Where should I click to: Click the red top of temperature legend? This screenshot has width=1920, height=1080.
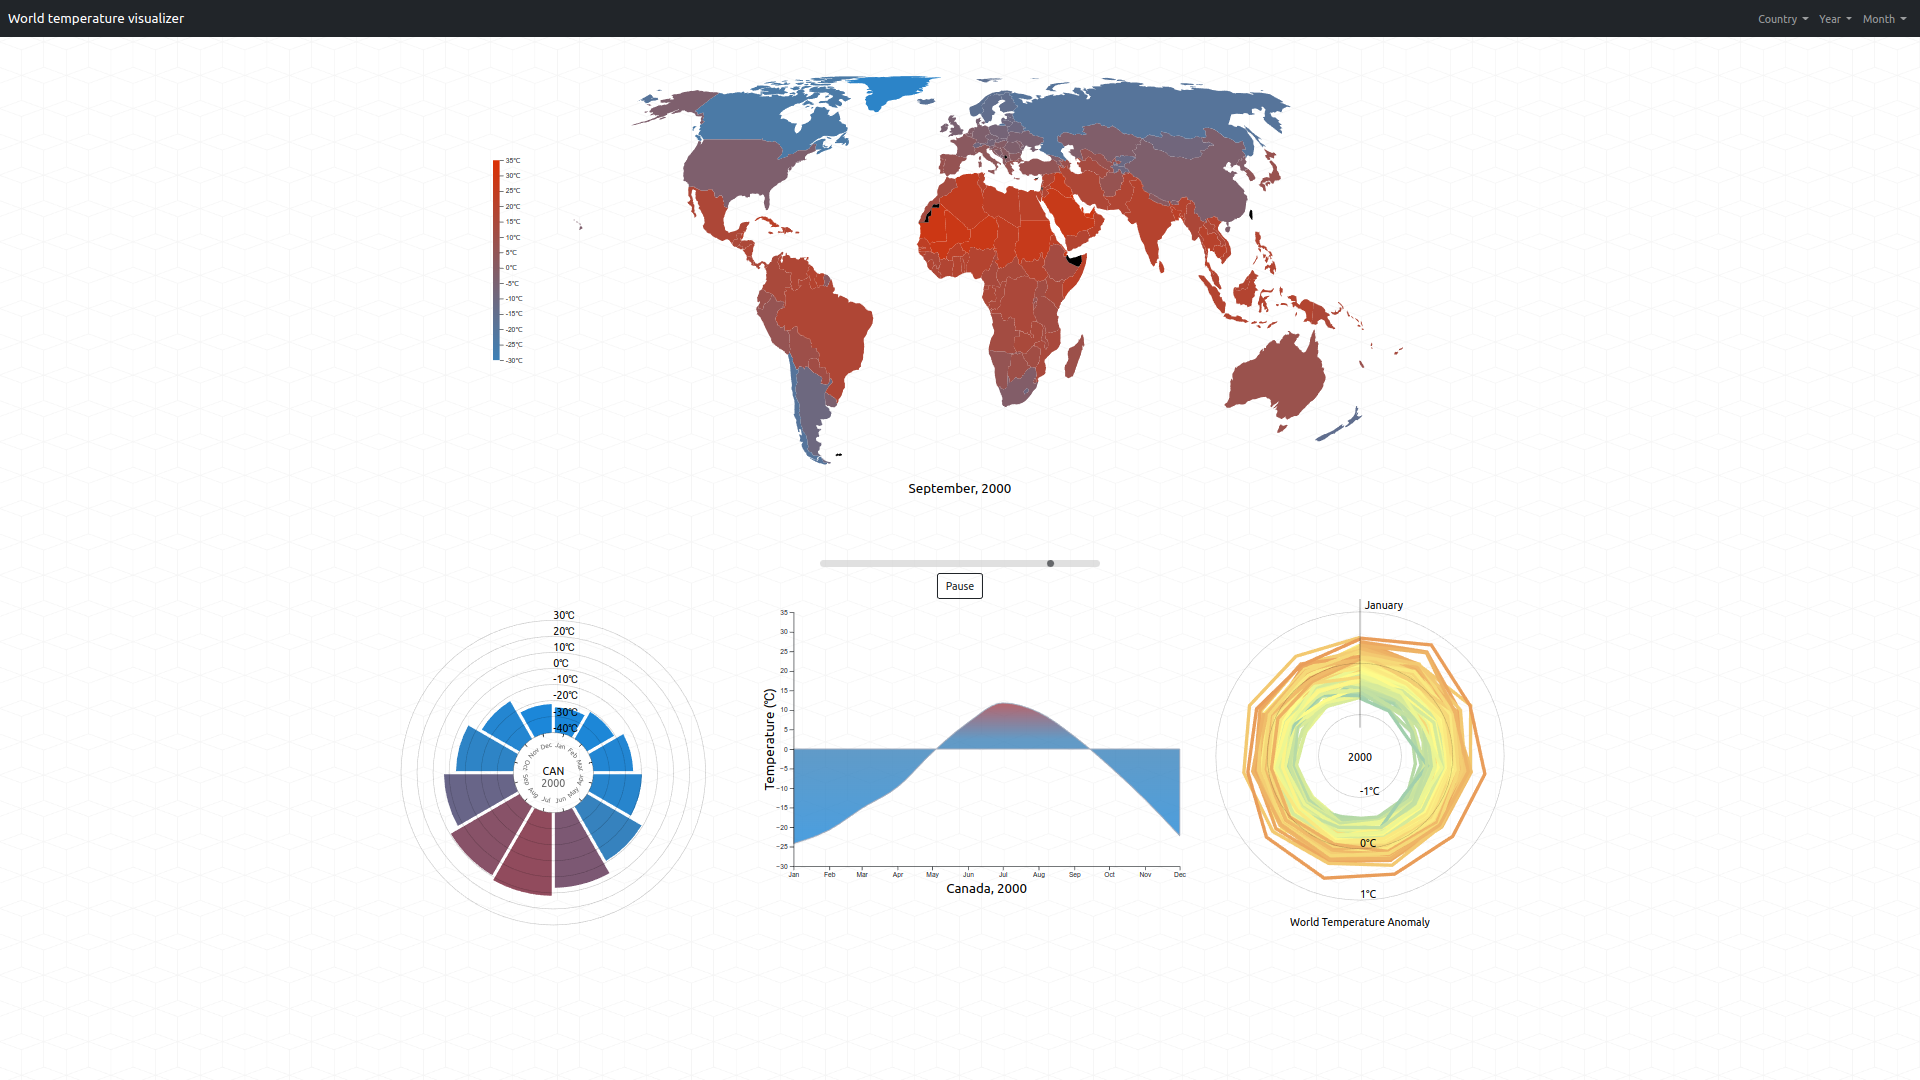click(496, 164)
